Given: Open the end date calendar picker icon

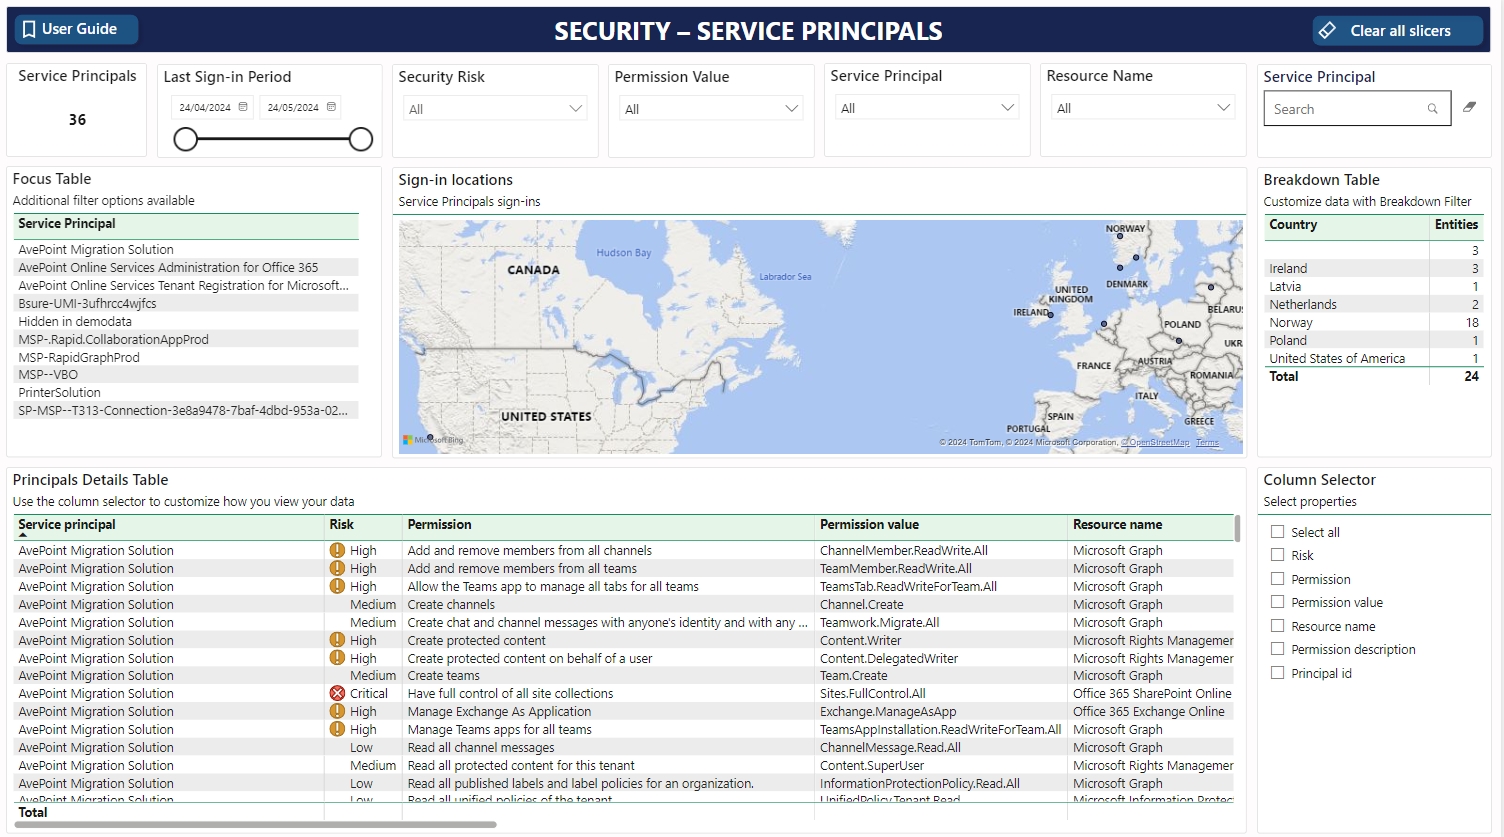Looking at the screenshot, I should coord(331,107).
